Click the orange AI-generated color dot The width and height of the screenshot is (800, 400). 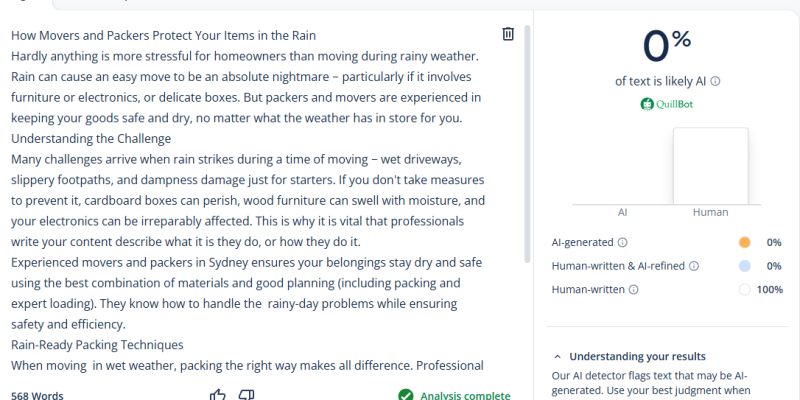click(744, 242)
